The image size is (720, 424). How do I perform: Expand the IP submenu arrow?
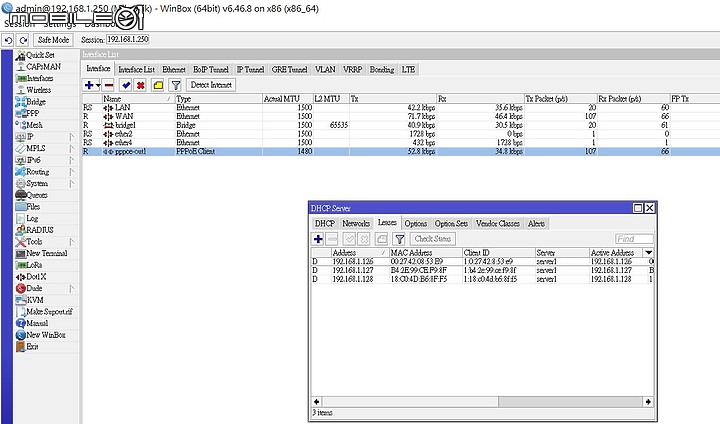pos(72,137)
